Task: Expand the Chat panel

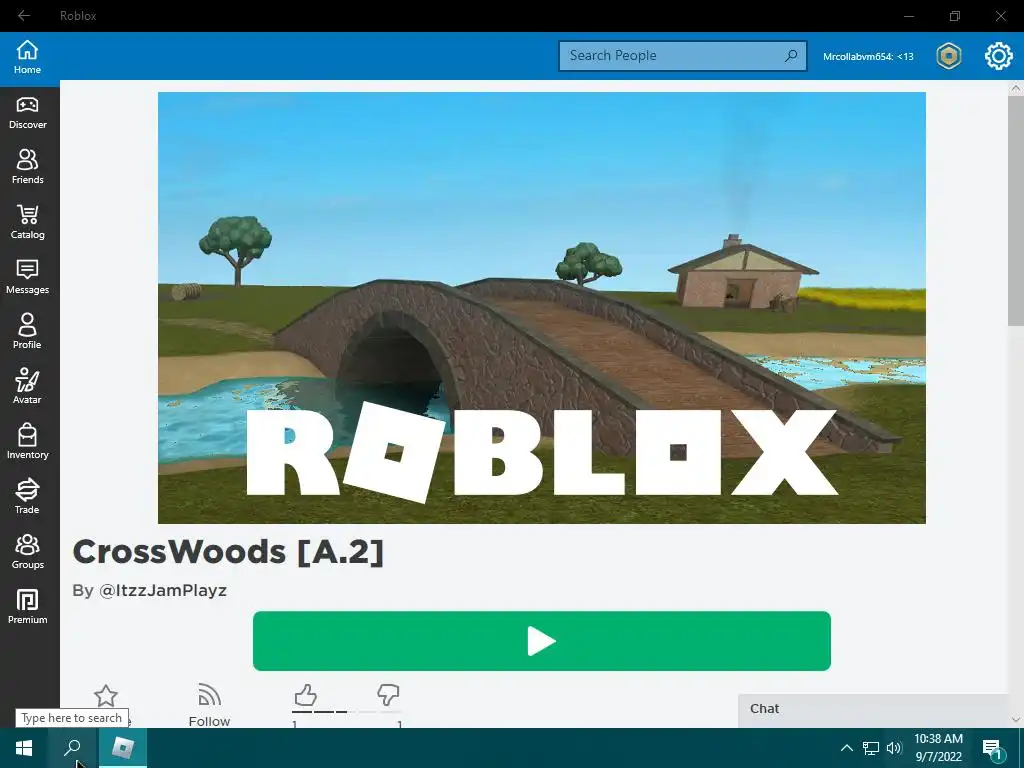Action: pos(874,709)
